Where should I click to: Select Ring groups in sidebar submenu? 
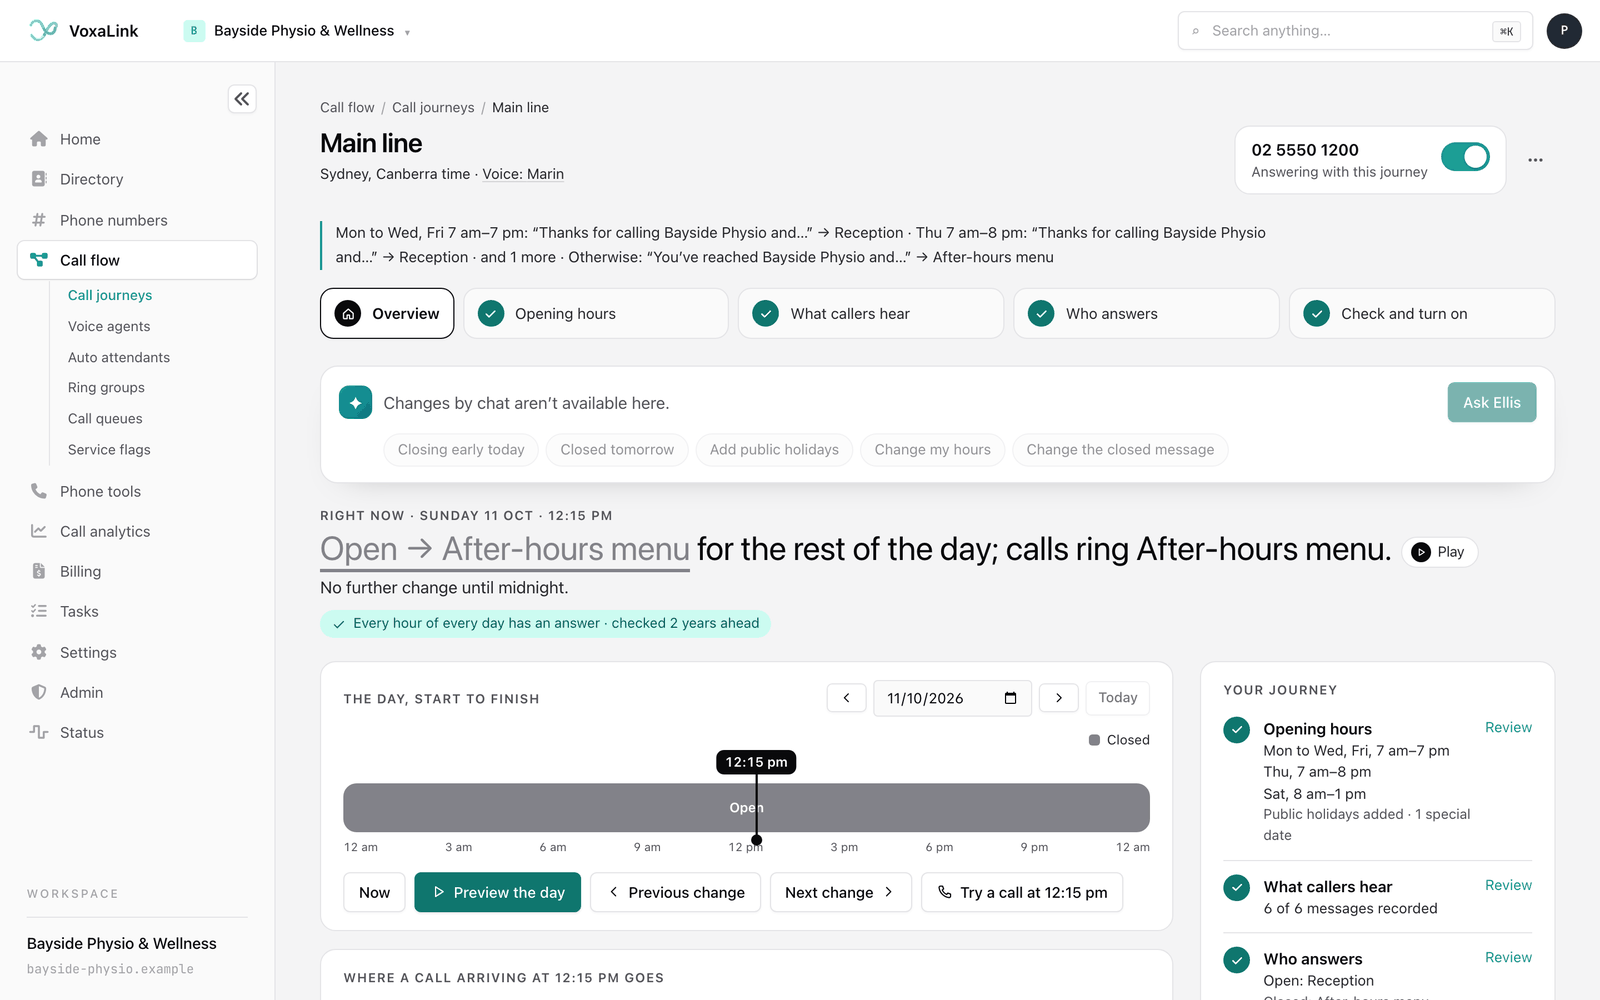[106, 388]
